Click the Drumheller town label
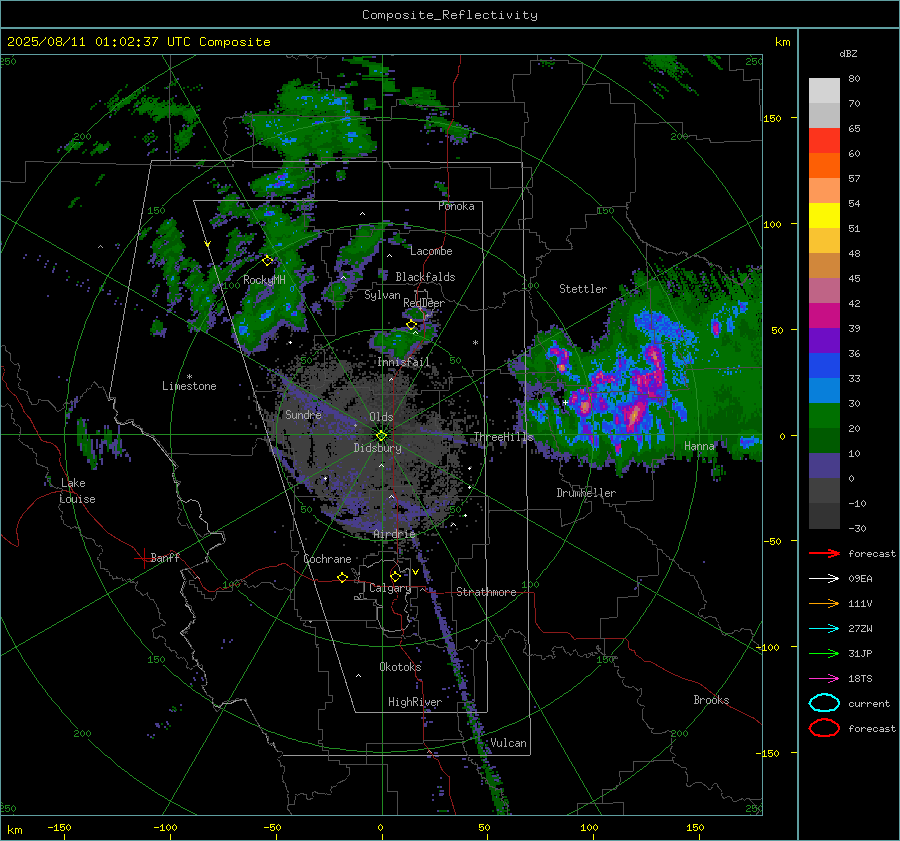This screenshot has height=841, width=900. [586, 493]
